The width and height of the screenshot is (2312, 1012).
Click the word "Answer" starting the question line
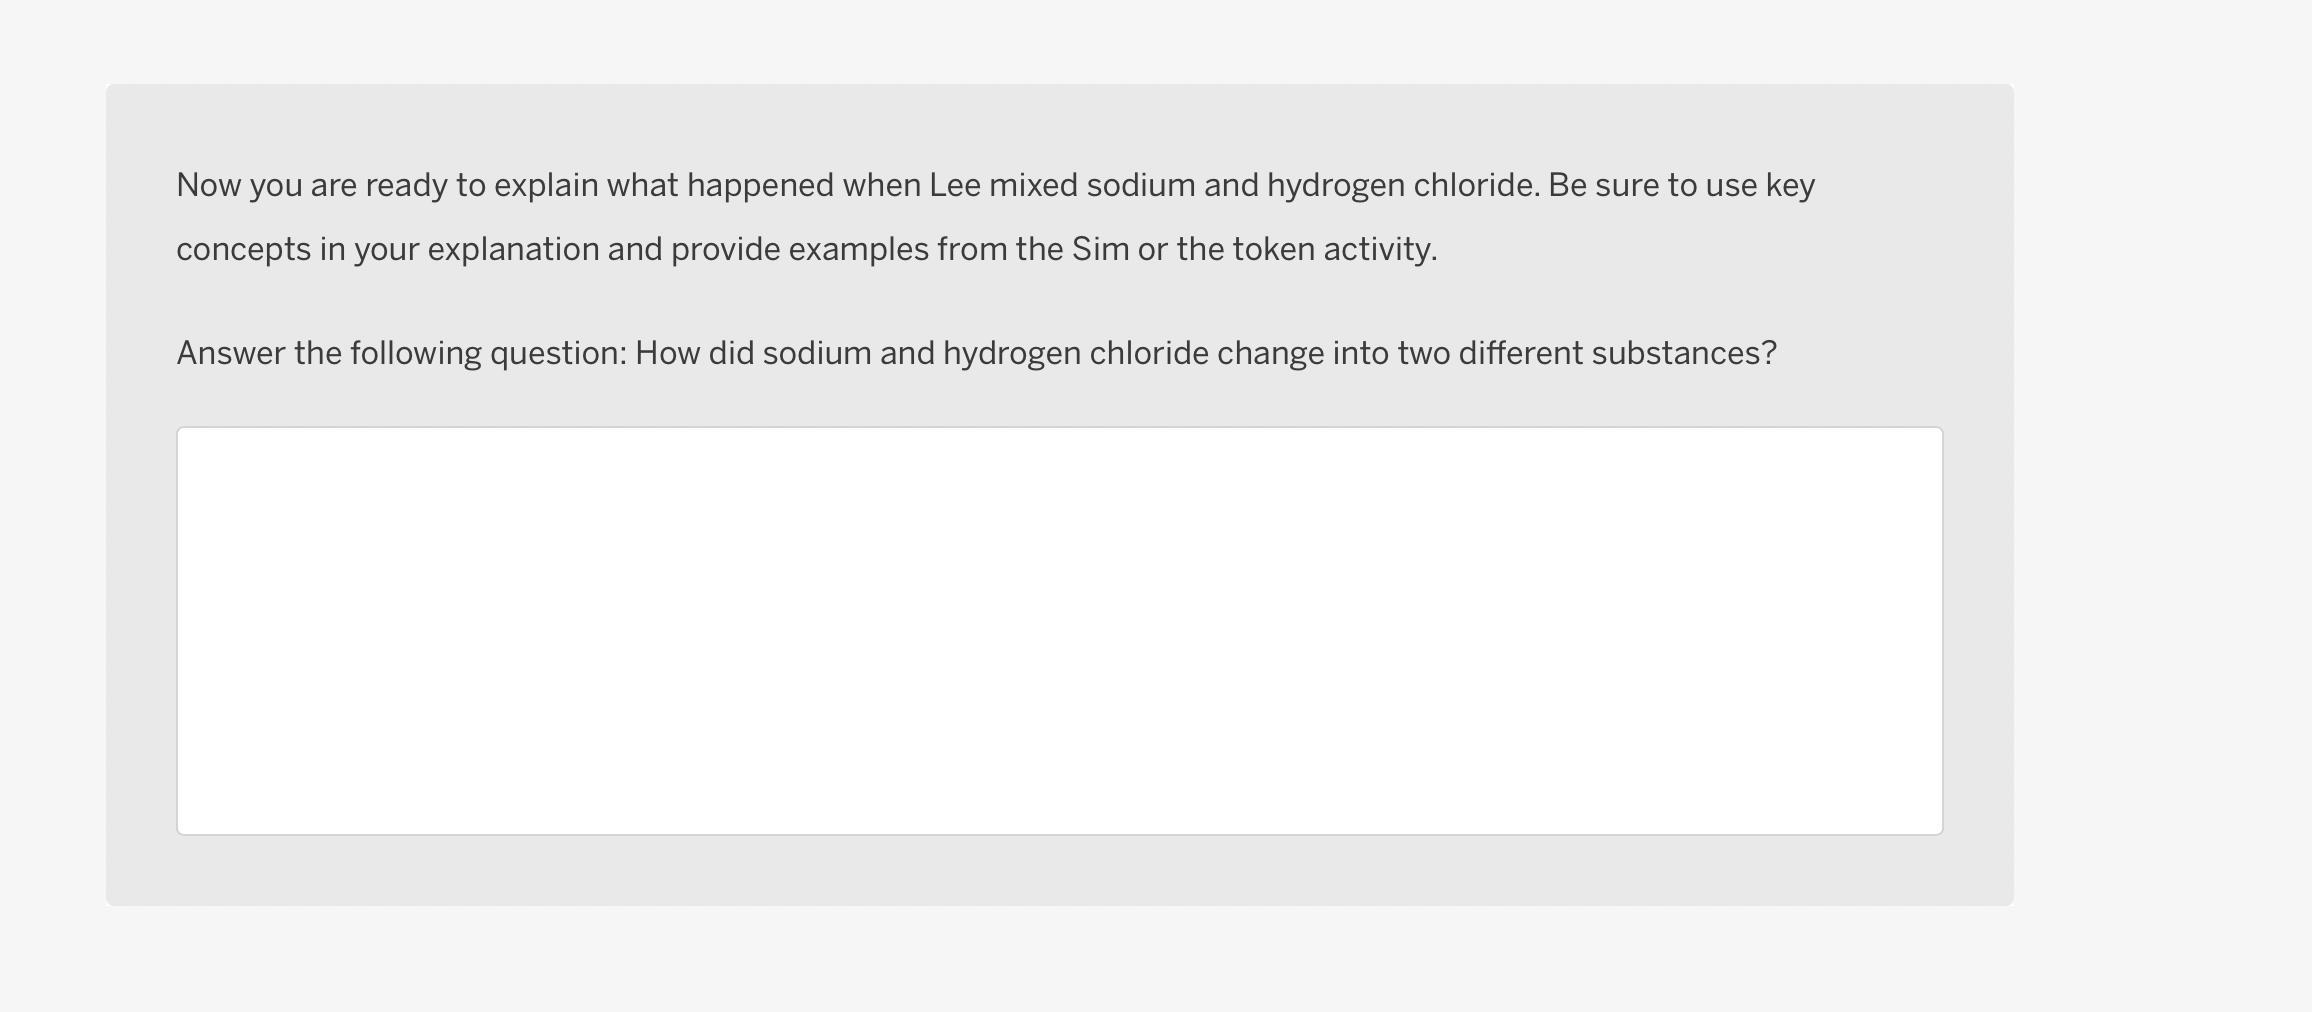(231, 354)
